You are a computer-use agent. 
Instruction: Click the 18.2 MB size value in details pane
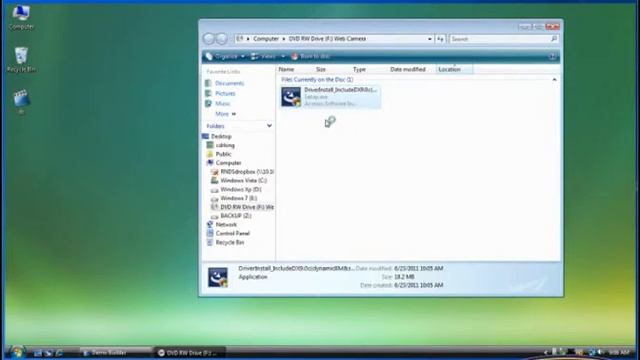[x=404, y=277]
